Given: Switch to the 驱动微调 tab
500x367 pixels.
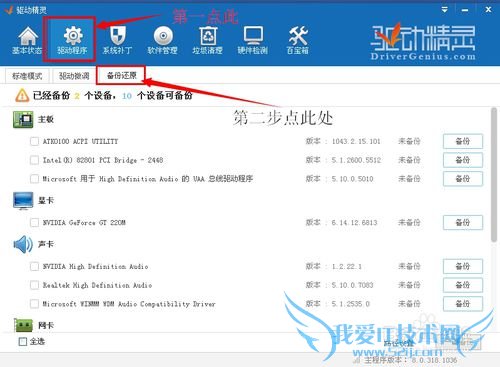Looking at the screenshot, I should point(74,76).
